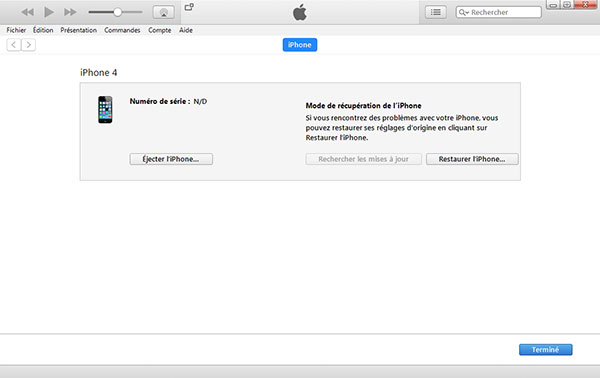Adjust the volume slider knob
This screenshot has height=378, width=600.
tap(117, 12)
